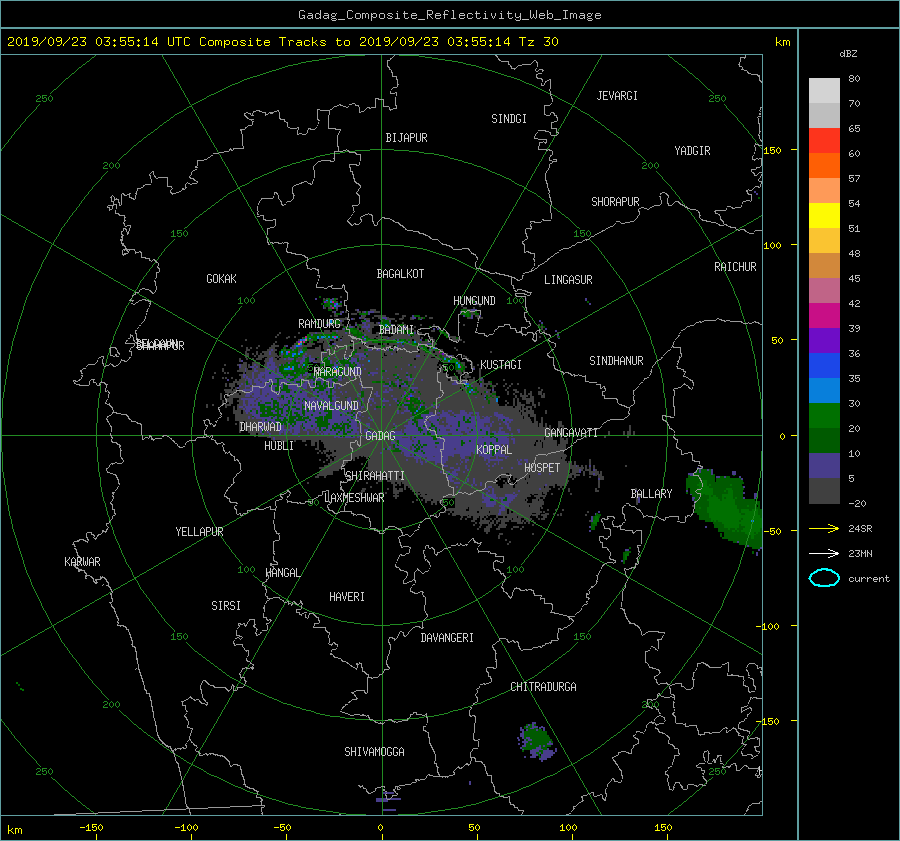
Task: Click the KUSTAGI city label
Action: pos(501,365)
